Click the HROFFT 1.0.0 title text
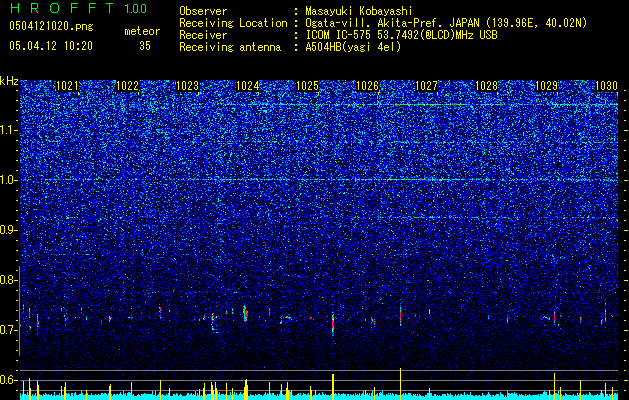Image resolution: width=629 pixels, height=400 pixels. coord(78,8)
